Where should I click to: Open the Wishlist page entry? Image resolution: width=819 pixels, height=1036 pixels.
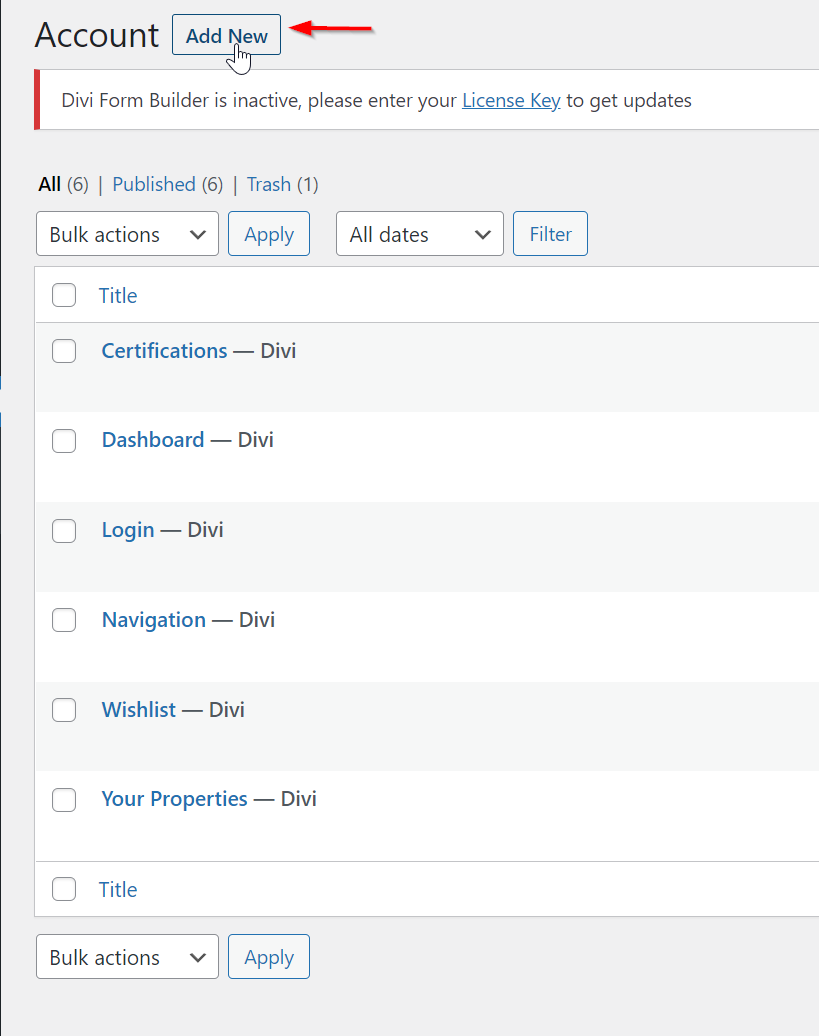point(139,710)
